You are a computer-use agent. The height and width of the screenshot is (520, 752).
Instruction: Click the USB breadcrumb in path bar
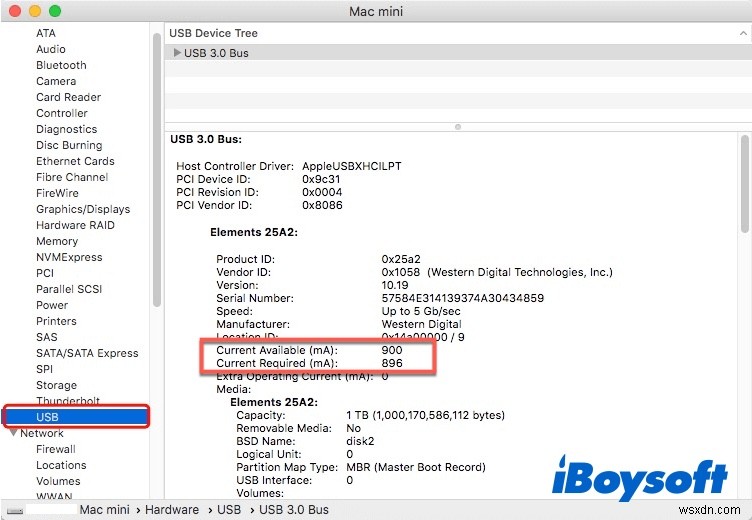[229, 509]
